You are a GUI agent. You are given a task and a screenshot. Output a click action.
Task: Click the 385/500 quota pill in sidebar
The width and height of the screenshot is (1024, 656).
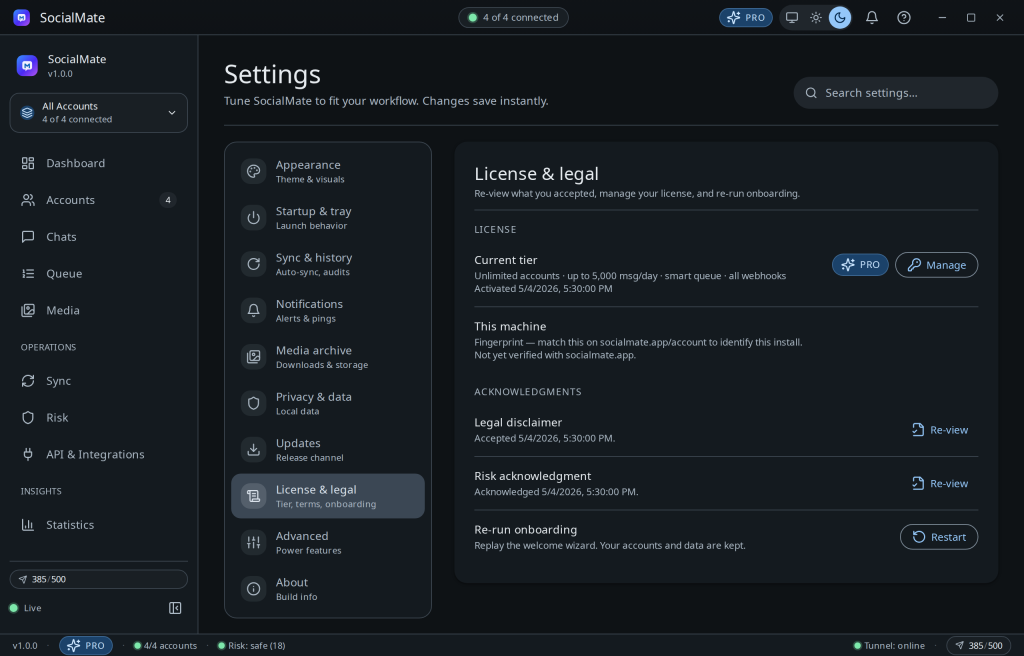pyautogui.click(x=99, y=580)
